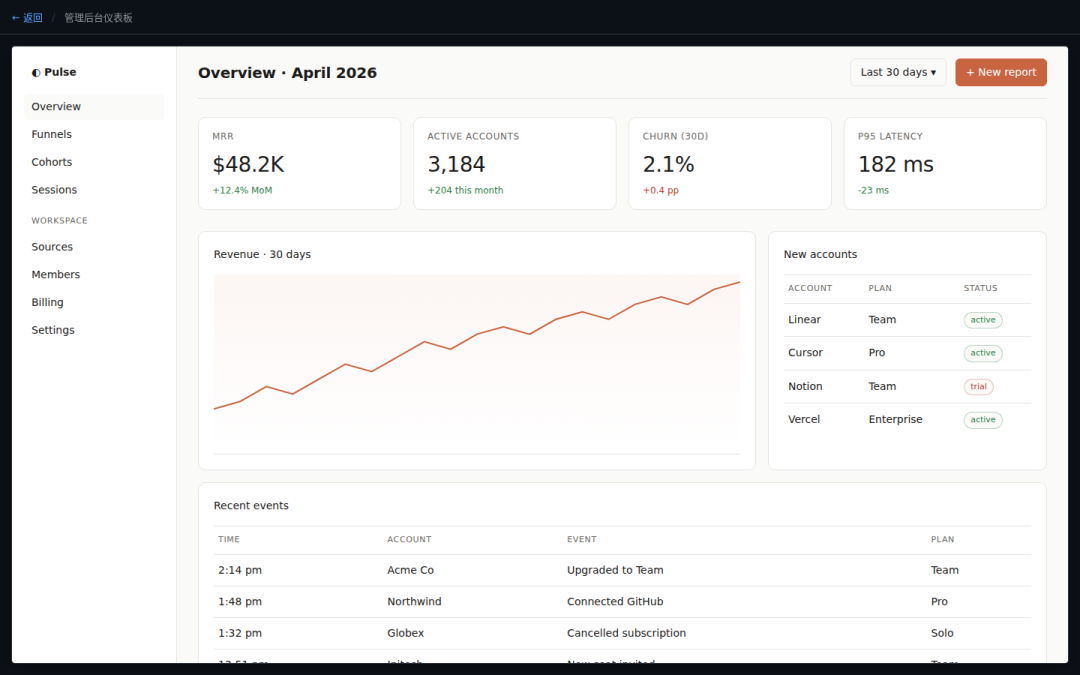Select the Notion account name
This screenshot has width=1080, height=675.
tap(805, 386)
